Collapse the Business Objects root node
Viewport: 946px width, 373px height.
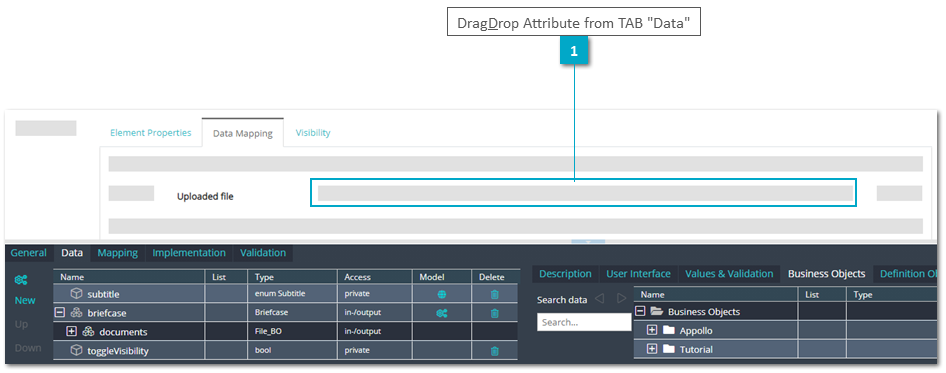click(x=641, y=312)
